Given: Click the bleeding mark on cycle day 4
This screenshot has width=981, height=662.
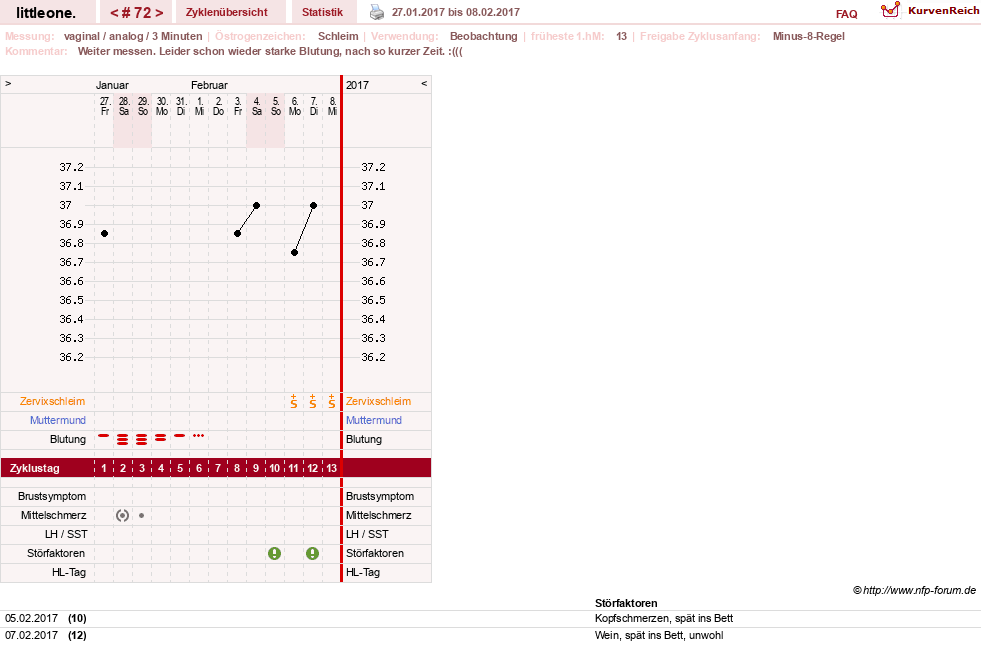Looking at the screenshot, I should pos(161,437).
